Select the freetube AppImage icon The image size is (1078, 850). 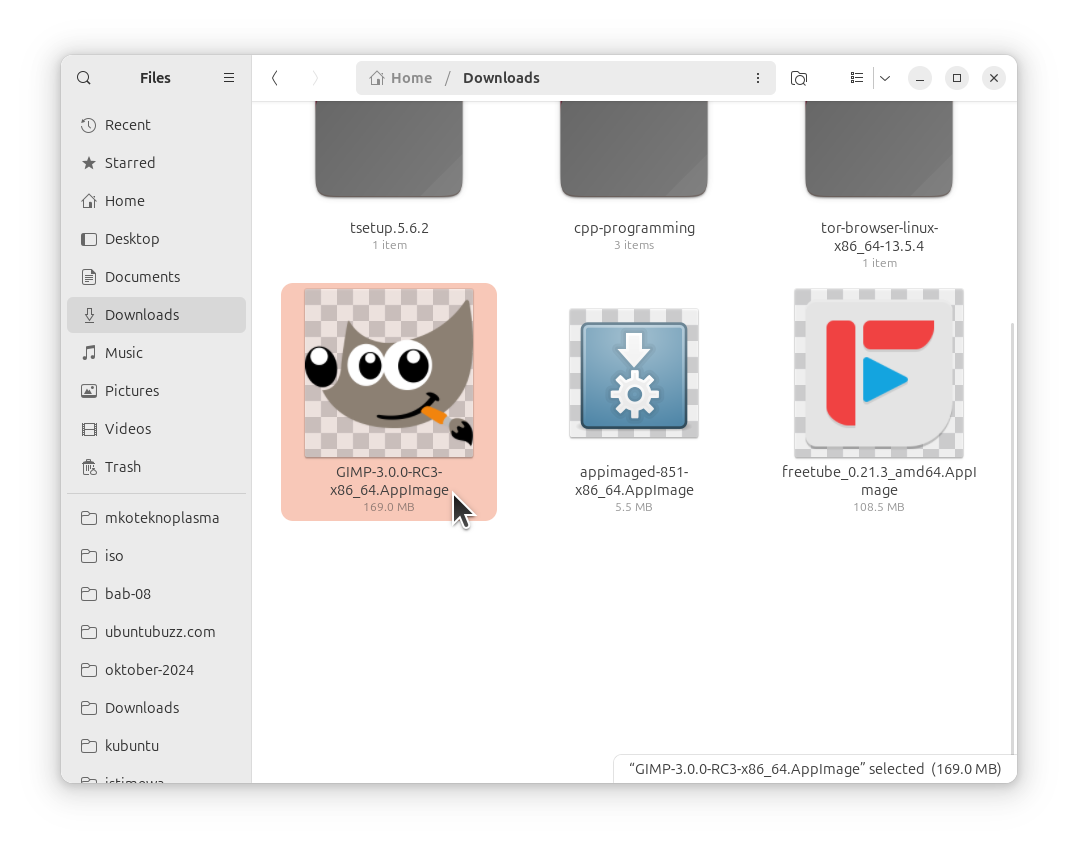pos(879,373)
